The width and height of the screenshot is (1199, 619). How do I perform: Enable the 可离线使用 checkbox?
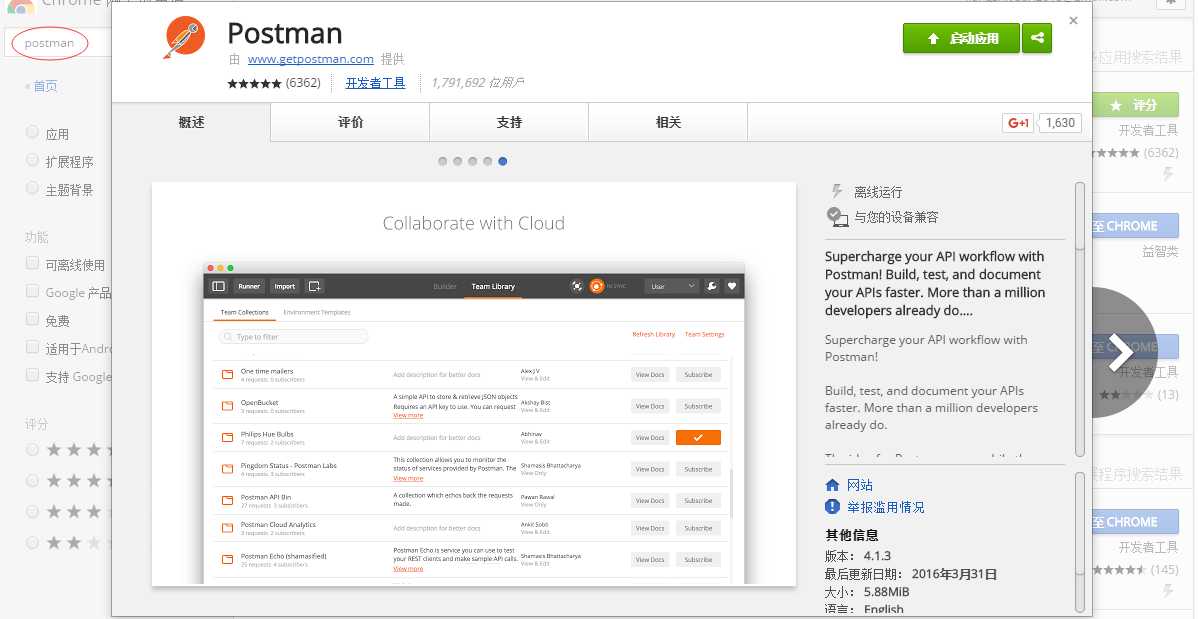pos(32,263)
